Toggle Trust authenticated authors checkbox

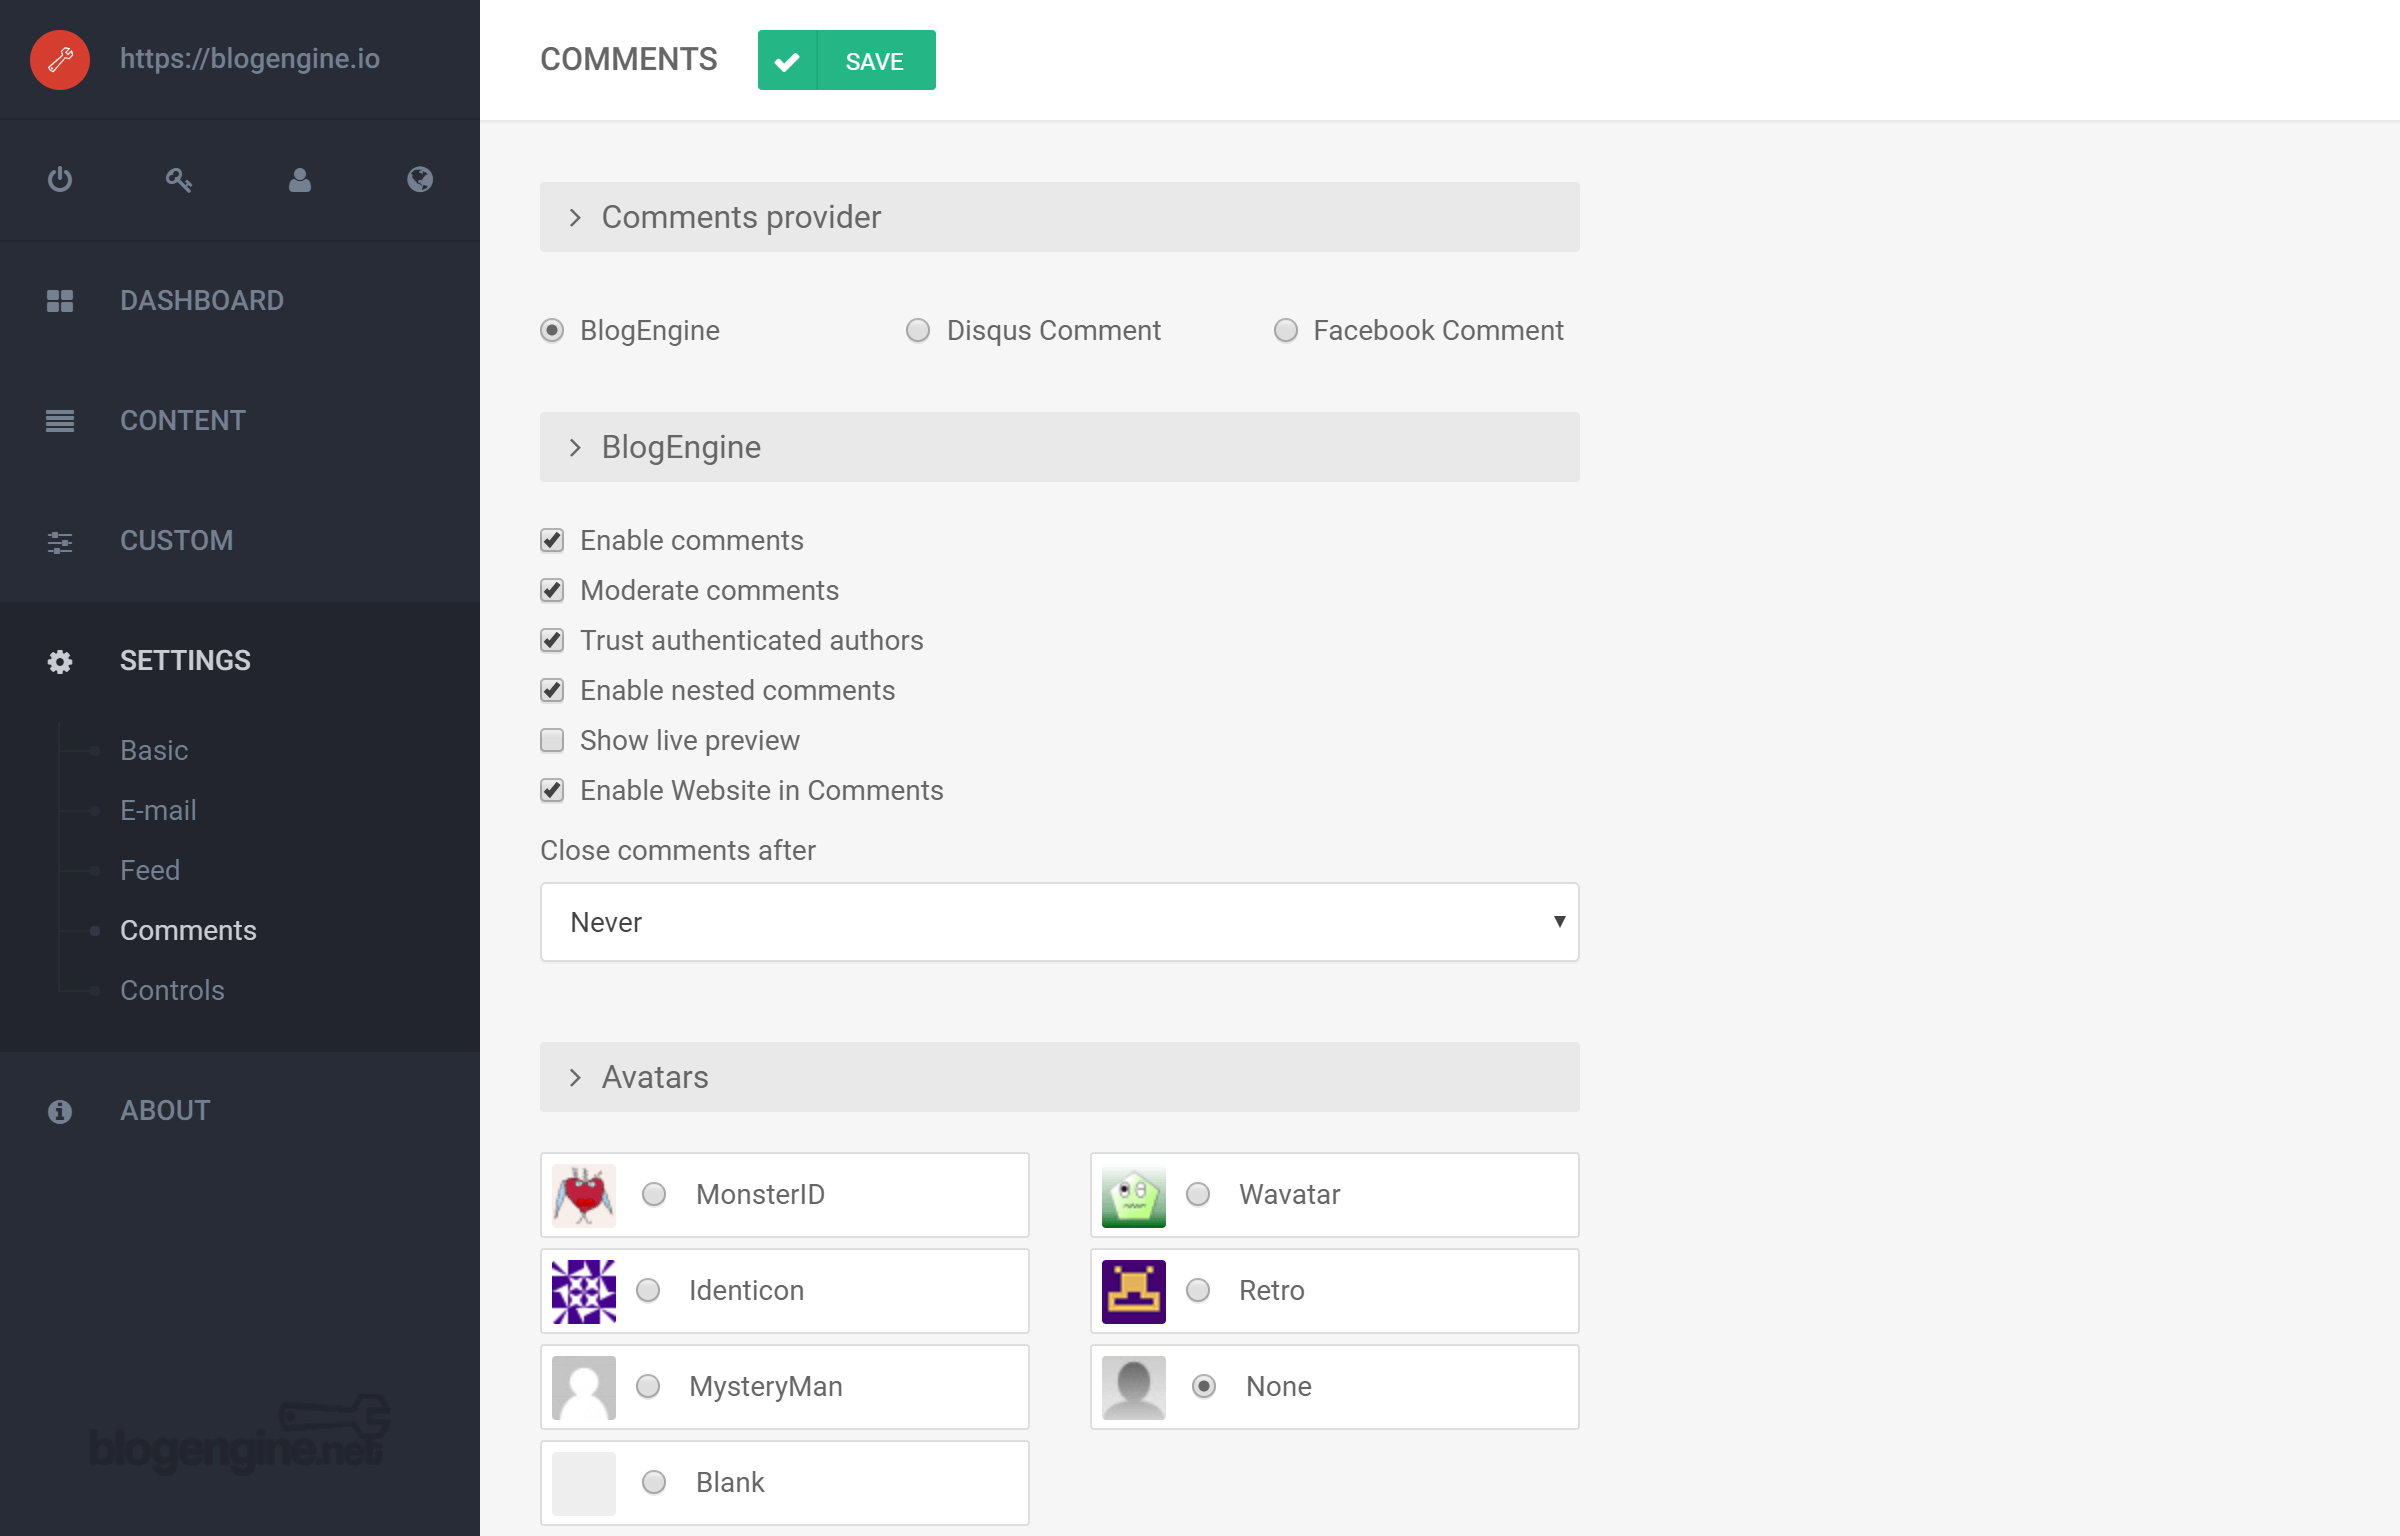tap(552, 640)
